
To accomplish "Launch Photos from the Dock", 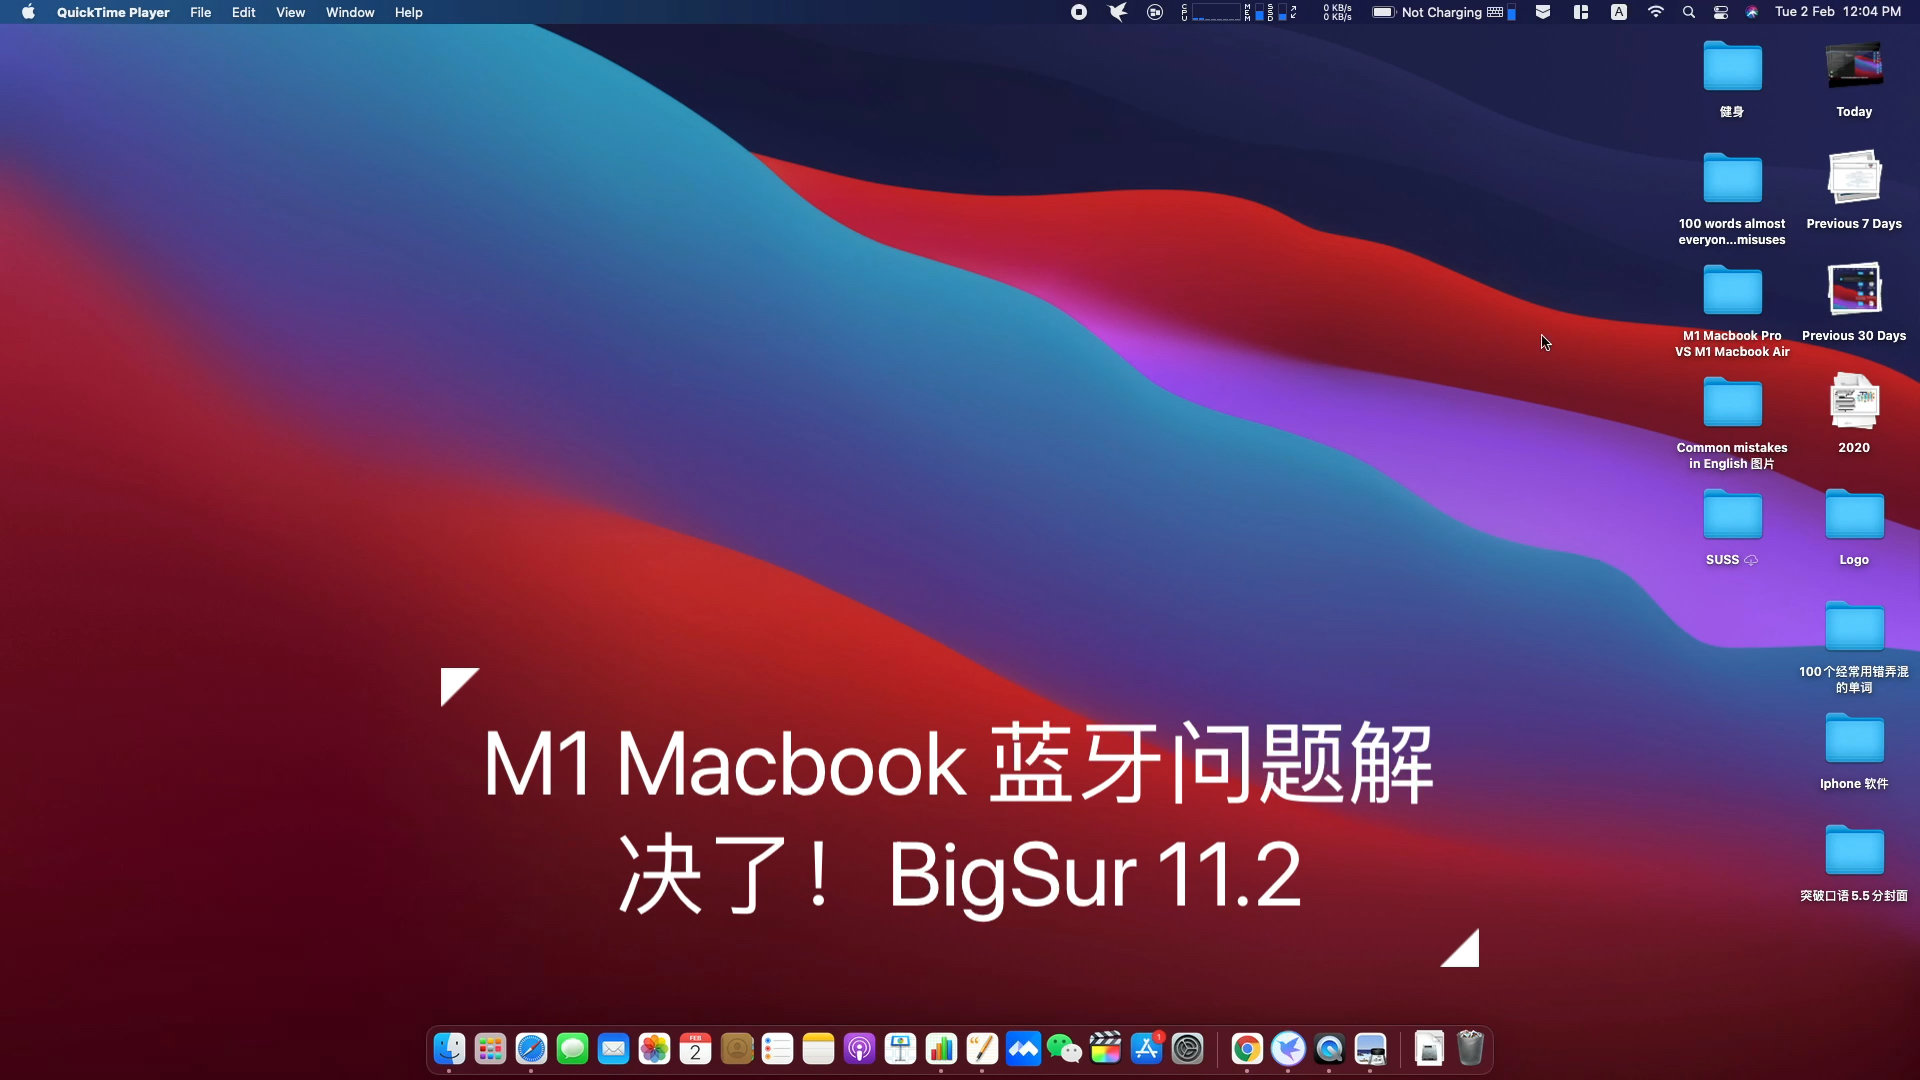I will [x=654, y=1049].
